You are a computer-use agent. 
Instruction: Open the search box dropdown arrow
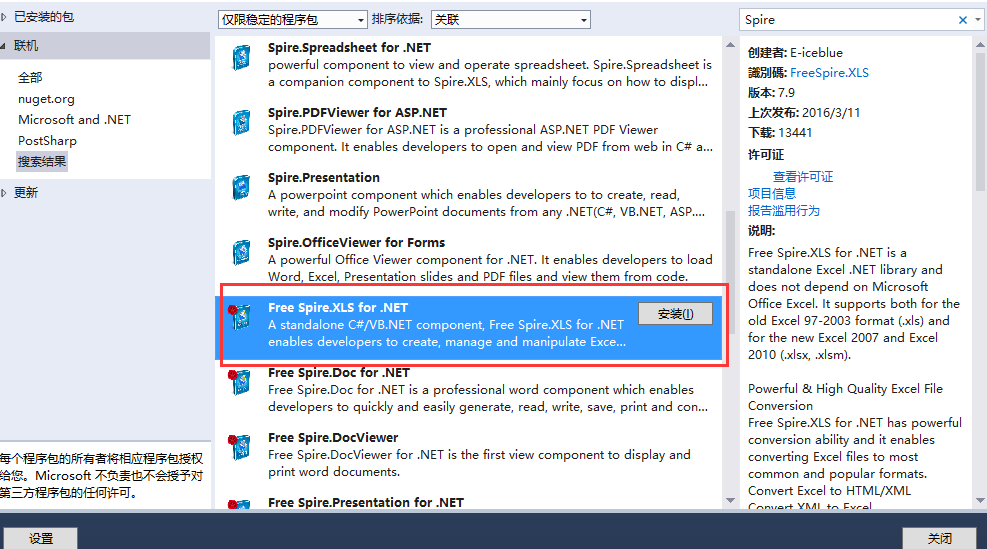pos(978,20)
